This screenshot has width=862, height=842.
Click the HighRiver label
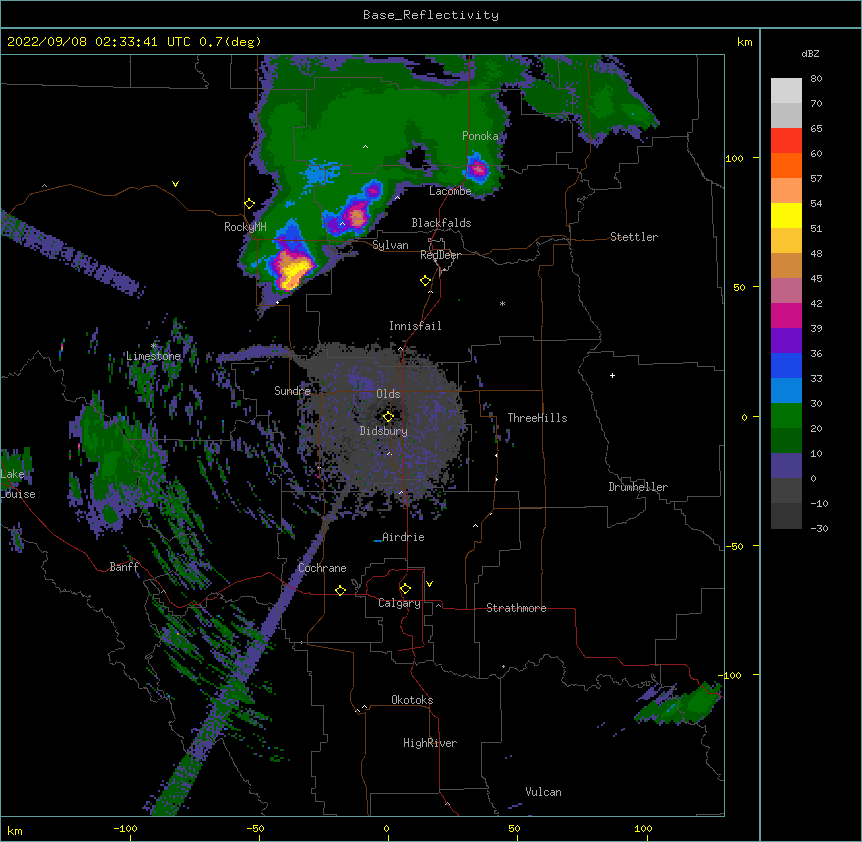click(430, 743)
